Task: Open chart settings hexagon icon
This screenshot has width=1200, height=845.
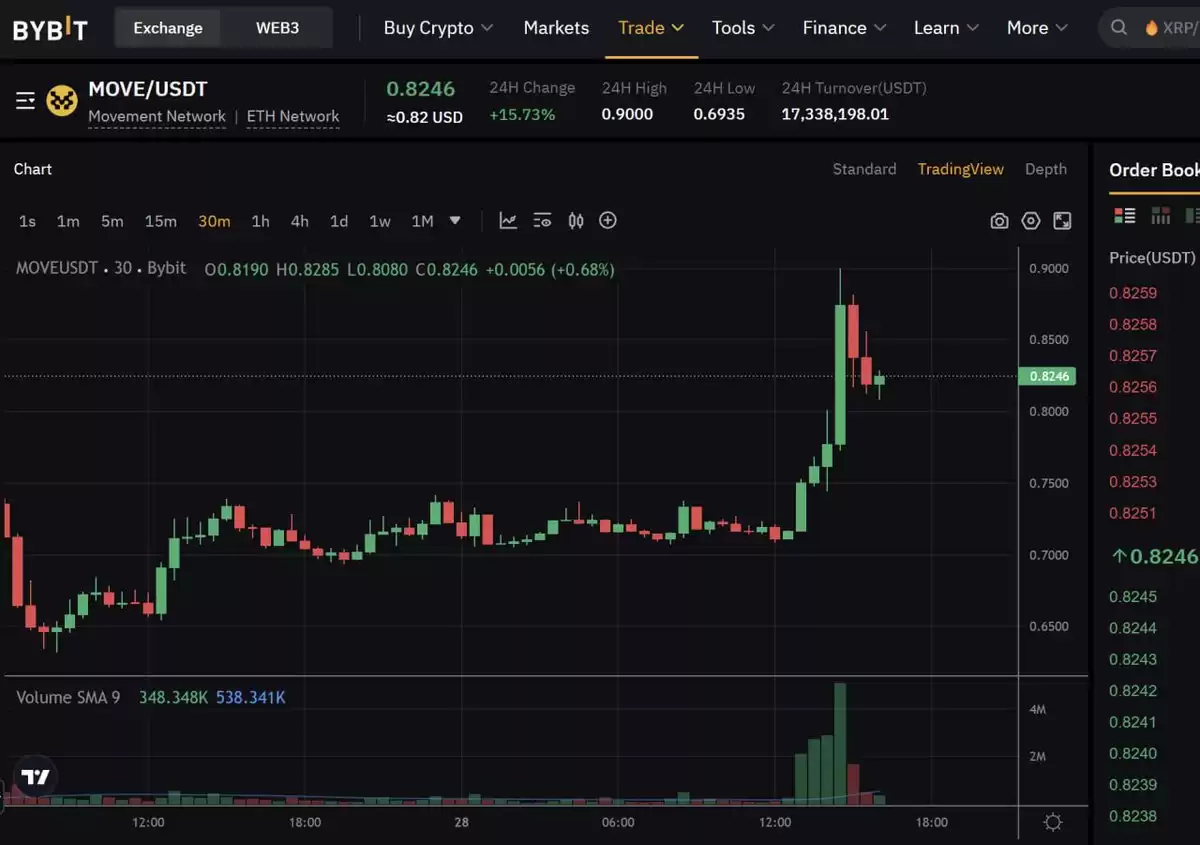Action: 1031,221
